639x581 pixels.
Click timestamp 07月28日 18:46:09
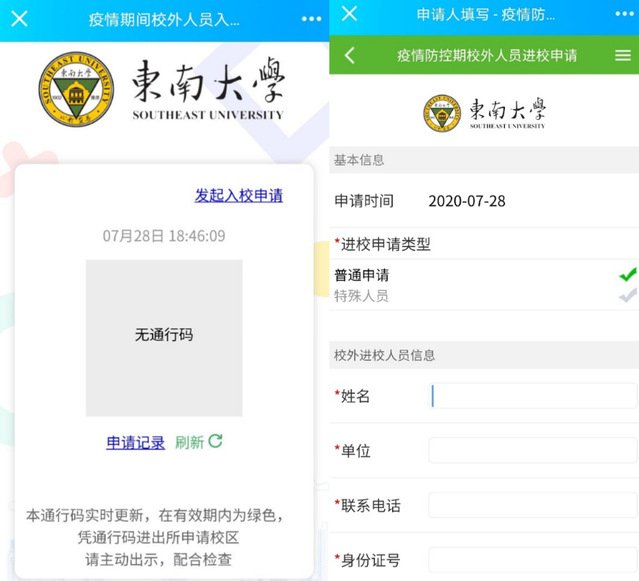click(164, 236)
